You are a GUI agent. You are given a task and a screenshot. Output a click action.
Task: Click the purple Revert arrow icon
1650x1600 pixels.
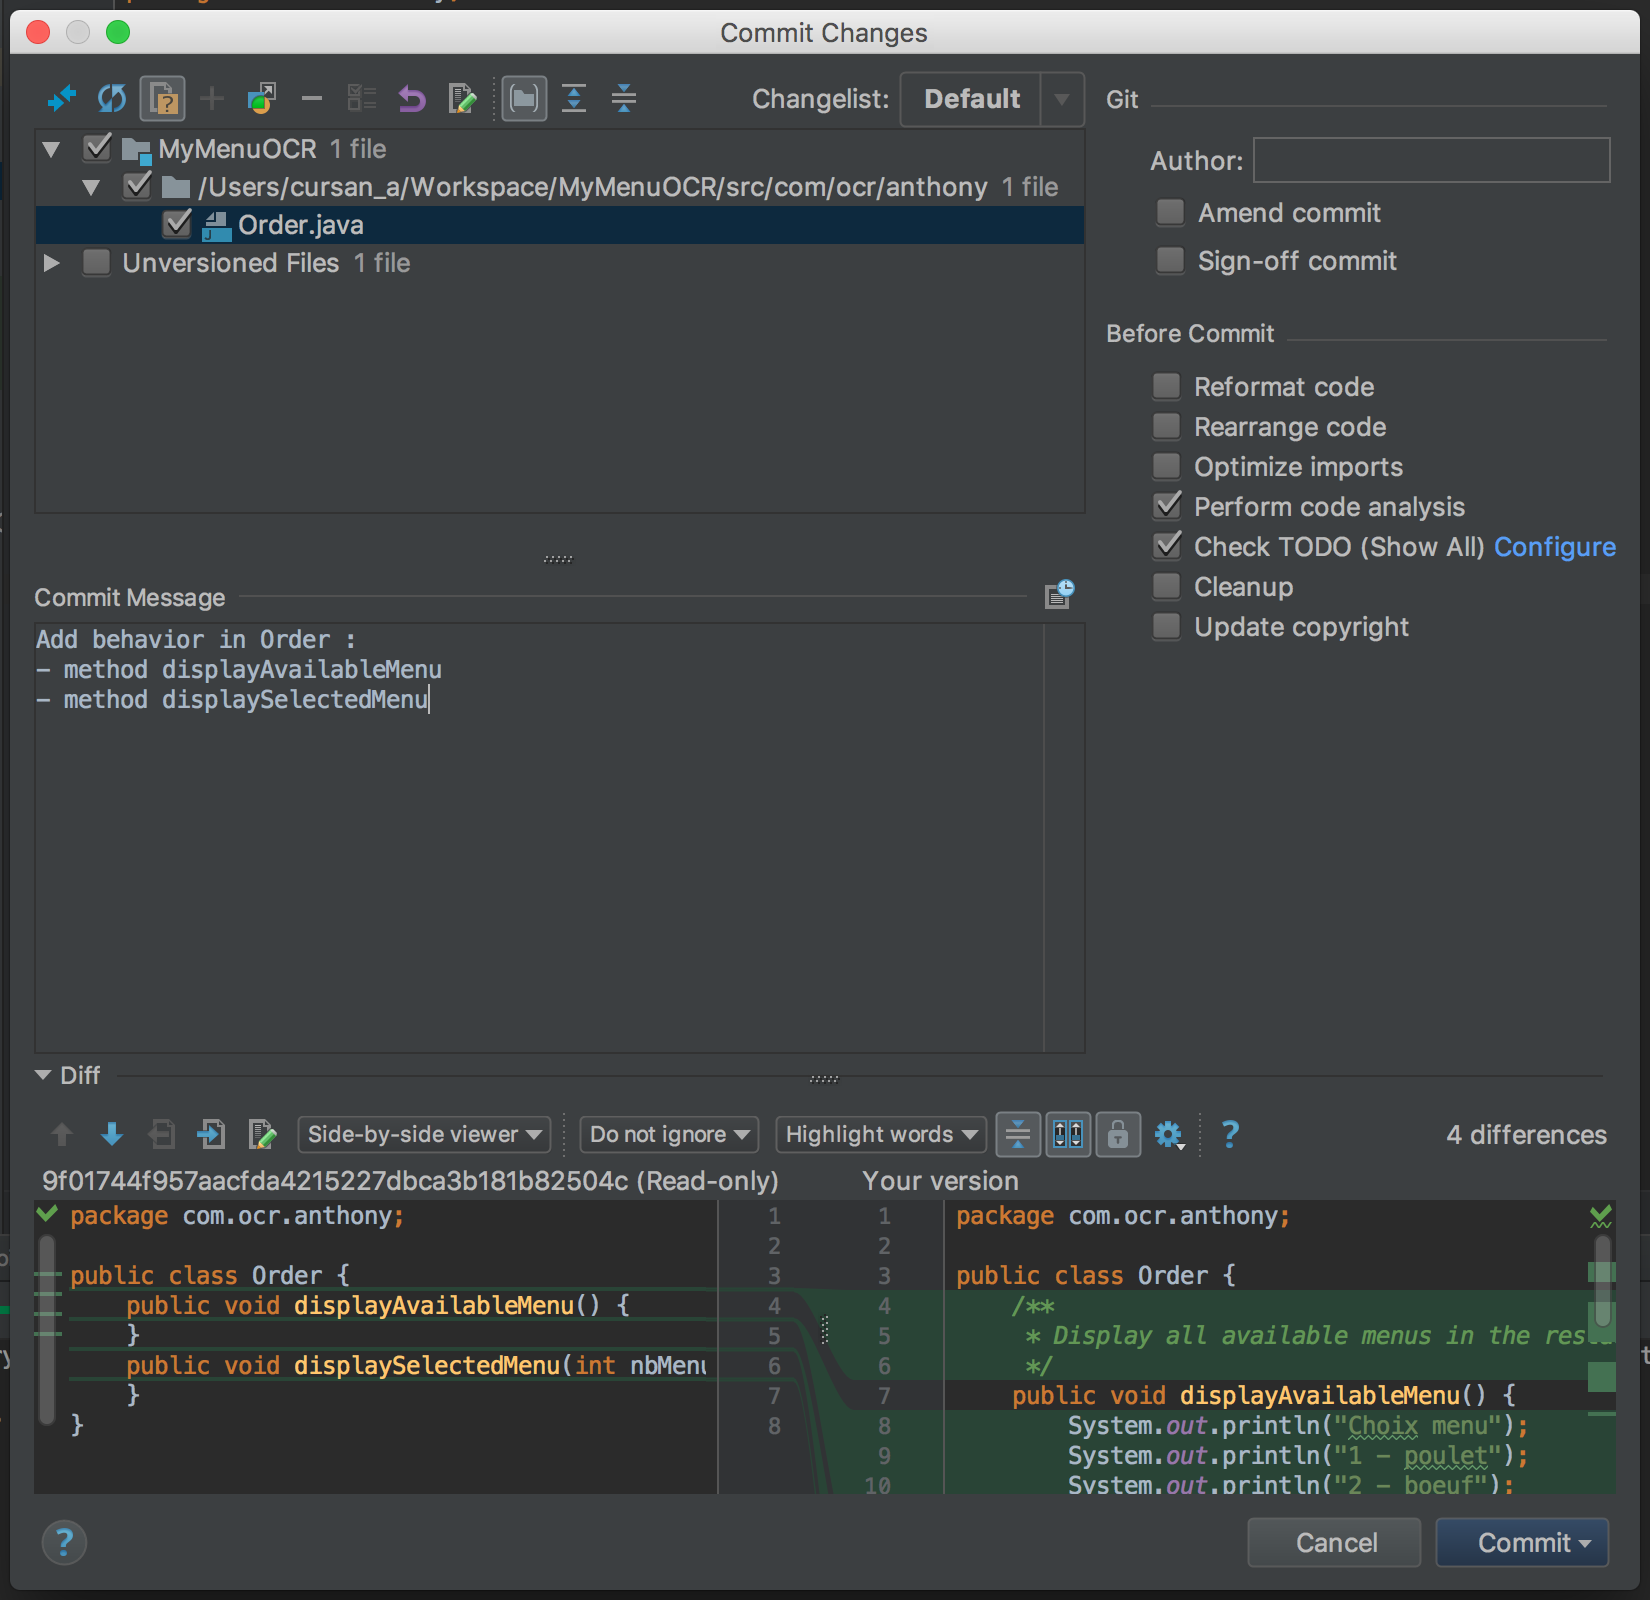point(412,99)
